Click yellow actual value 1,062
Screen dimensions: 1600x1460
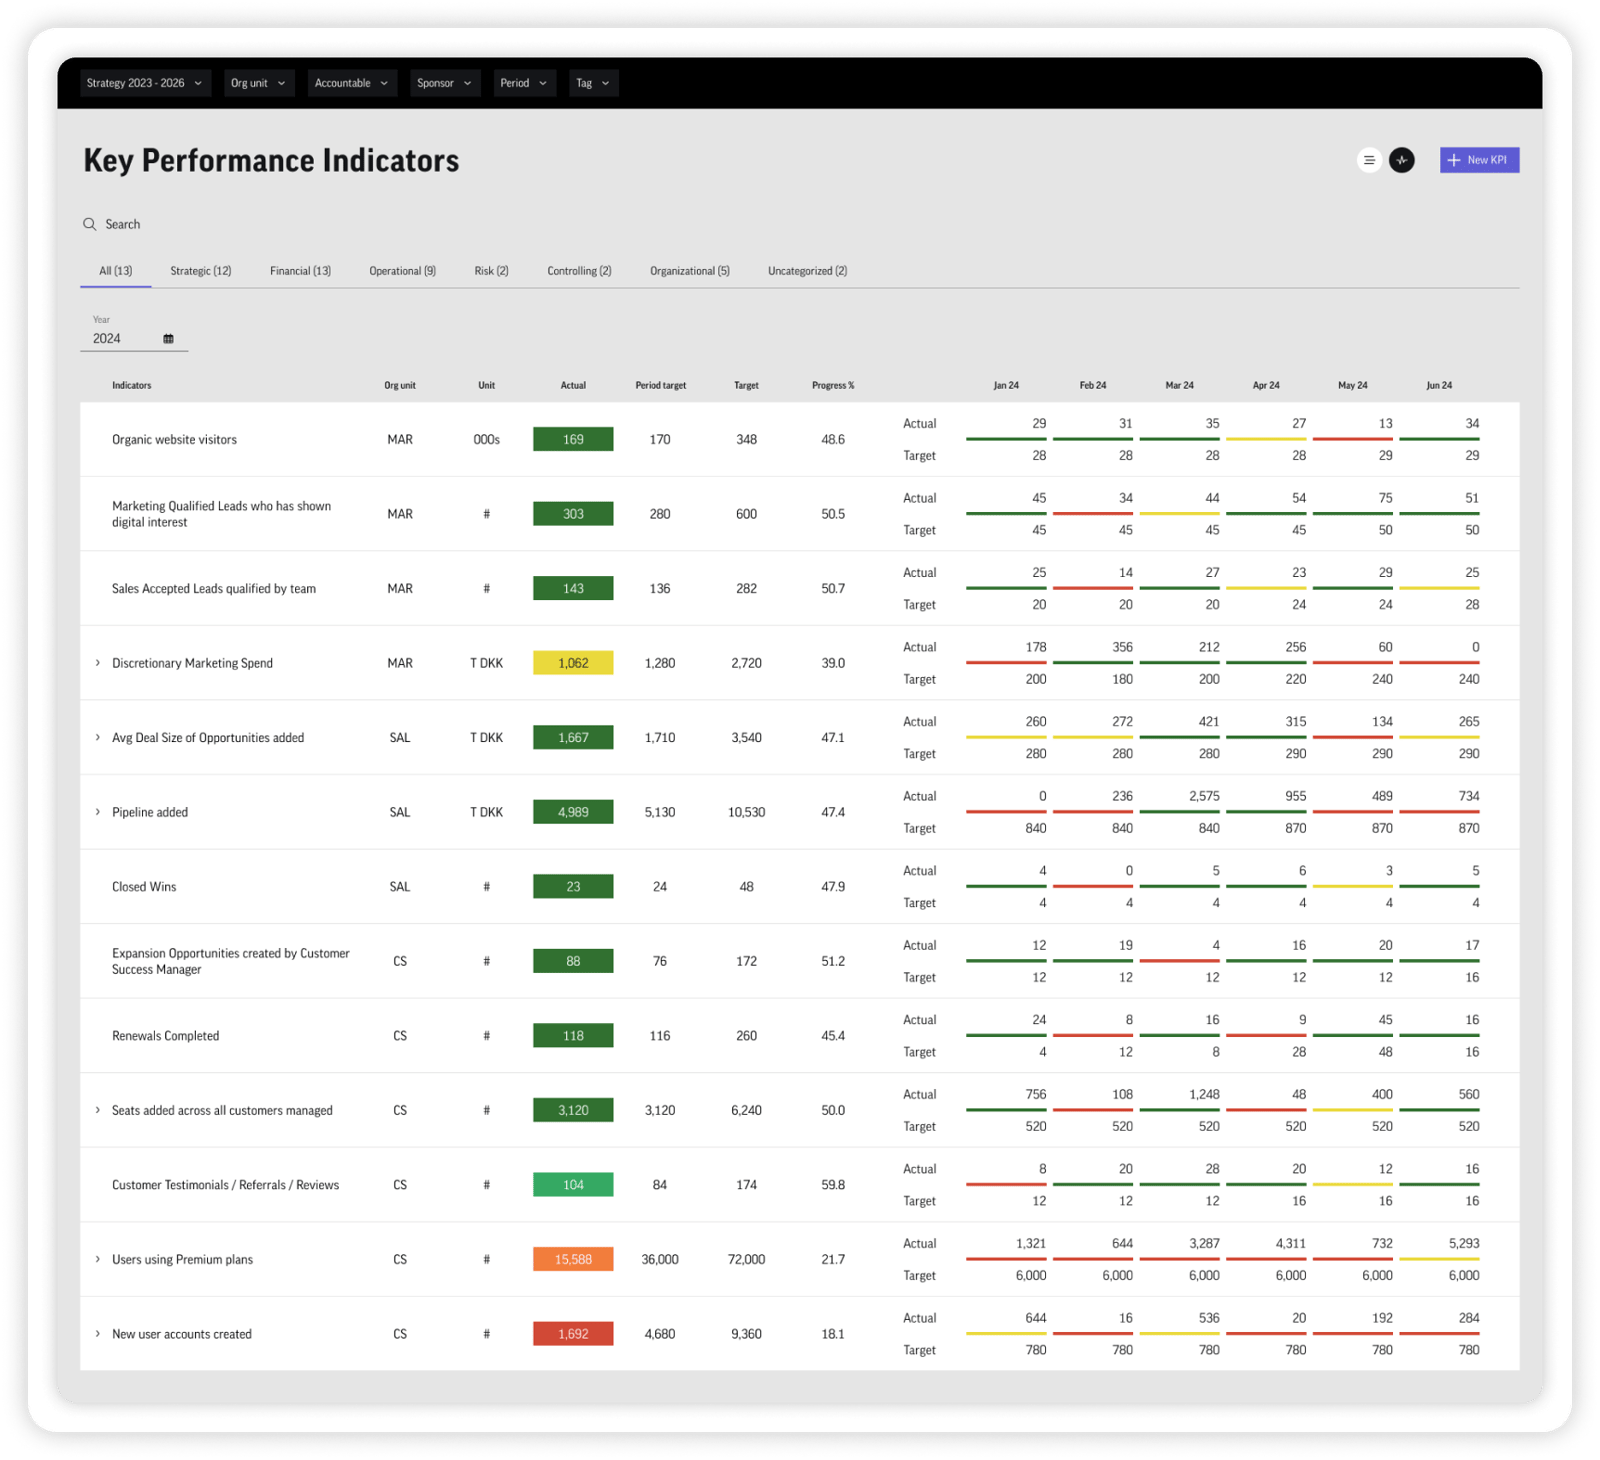[x=573, y=663]
